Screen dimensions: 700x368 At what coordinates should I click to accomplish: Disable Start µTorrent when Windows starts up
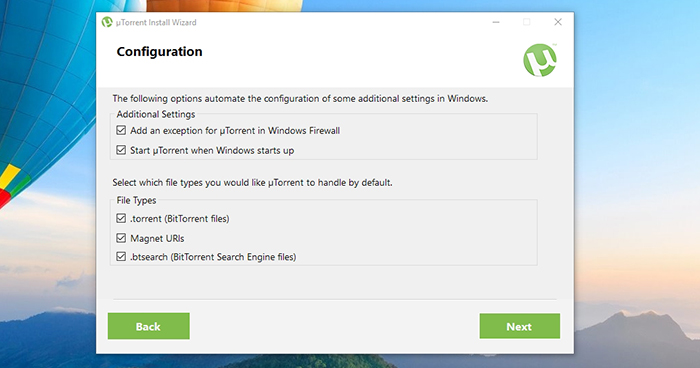(121, 150)
